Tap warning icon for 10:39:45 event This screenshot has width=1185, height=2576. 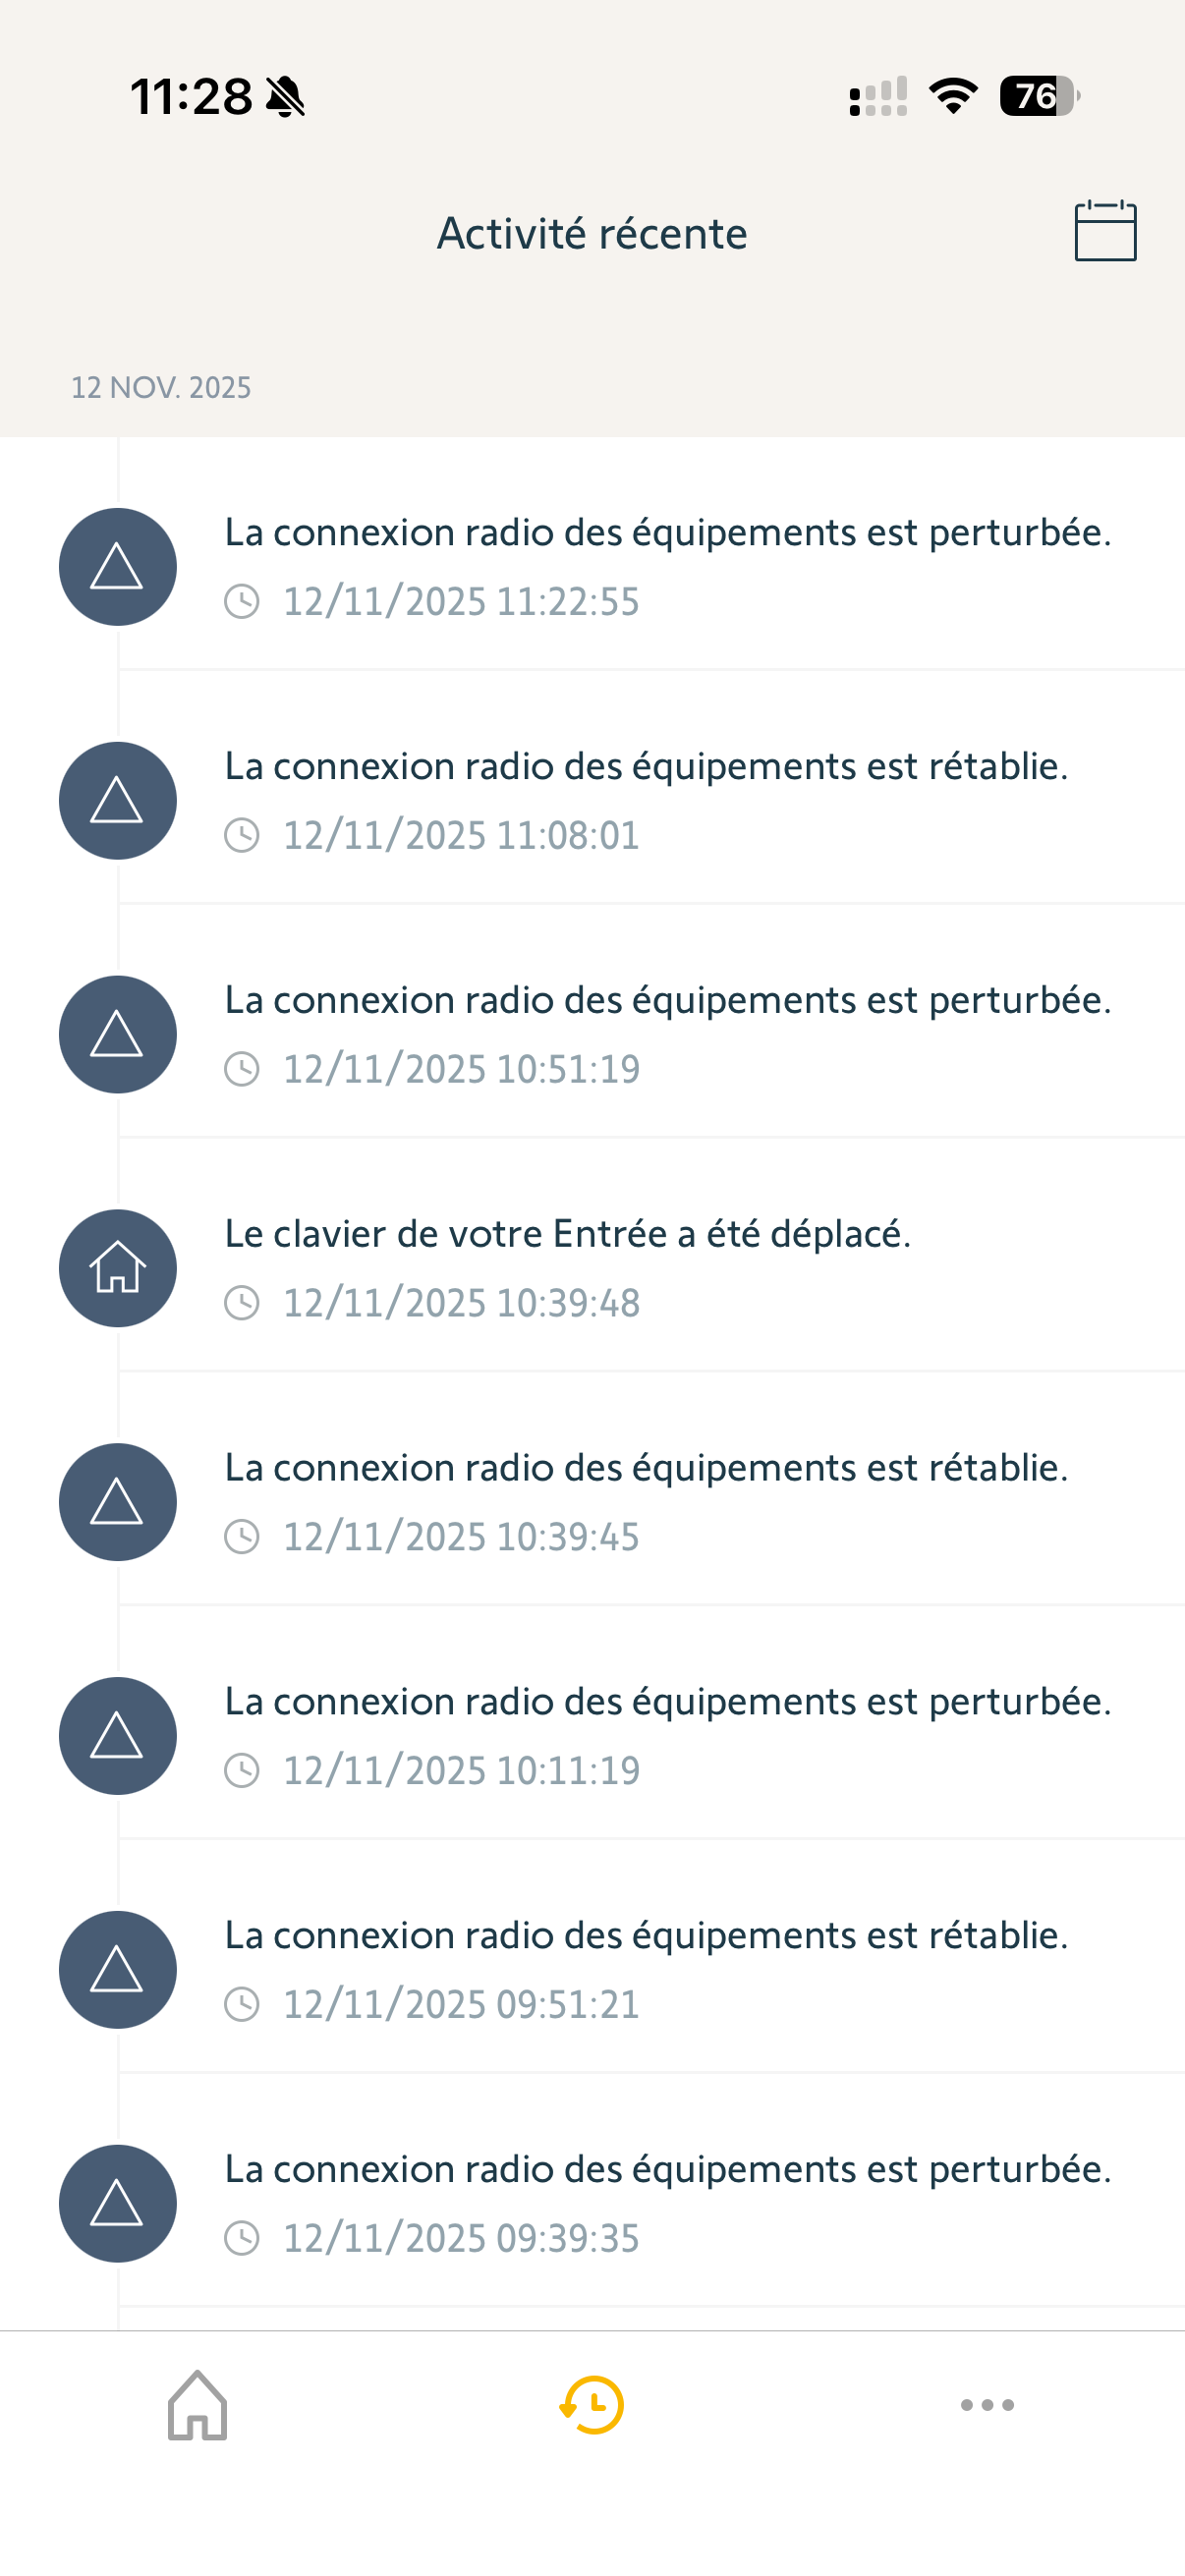tap(118, 1502)
